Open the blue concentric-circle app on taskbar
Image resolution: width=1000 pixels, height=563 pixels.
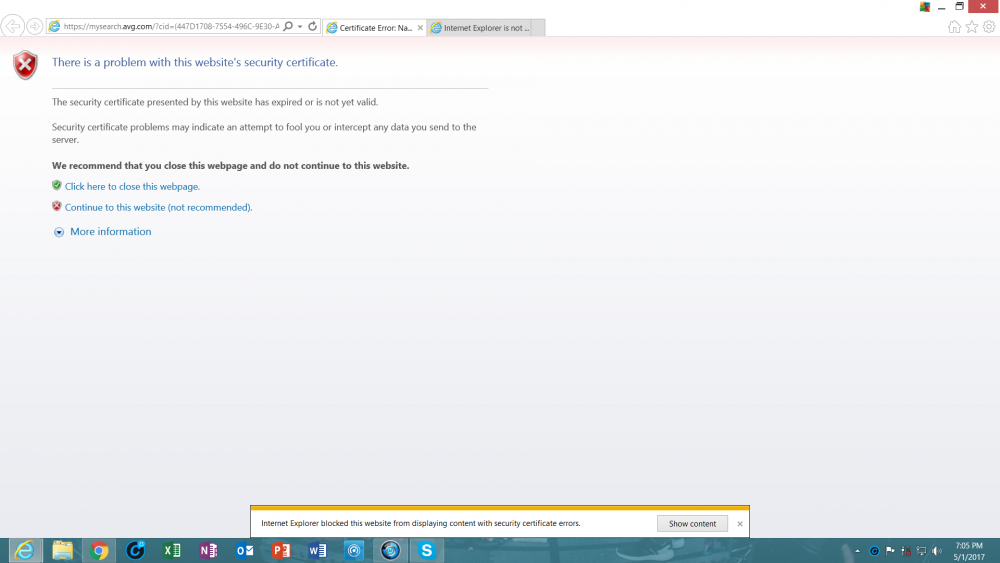(354, 550)
